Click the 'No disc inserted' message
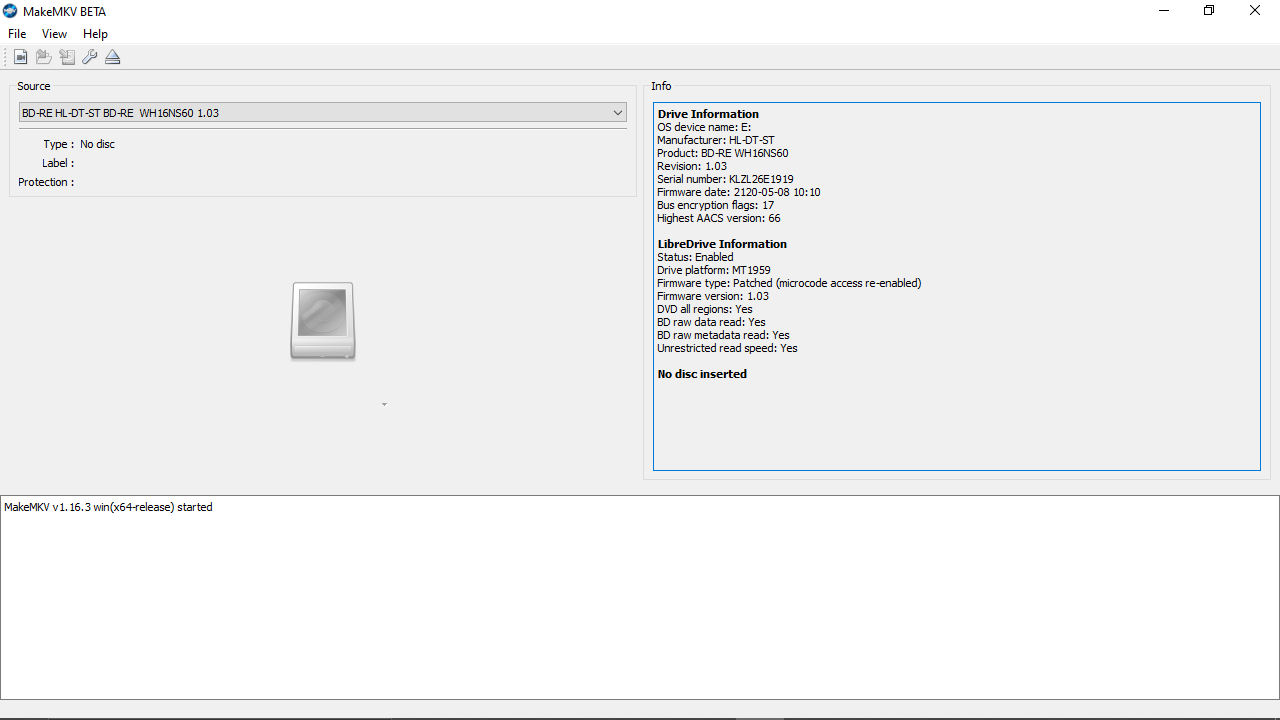 click(702, 374)
